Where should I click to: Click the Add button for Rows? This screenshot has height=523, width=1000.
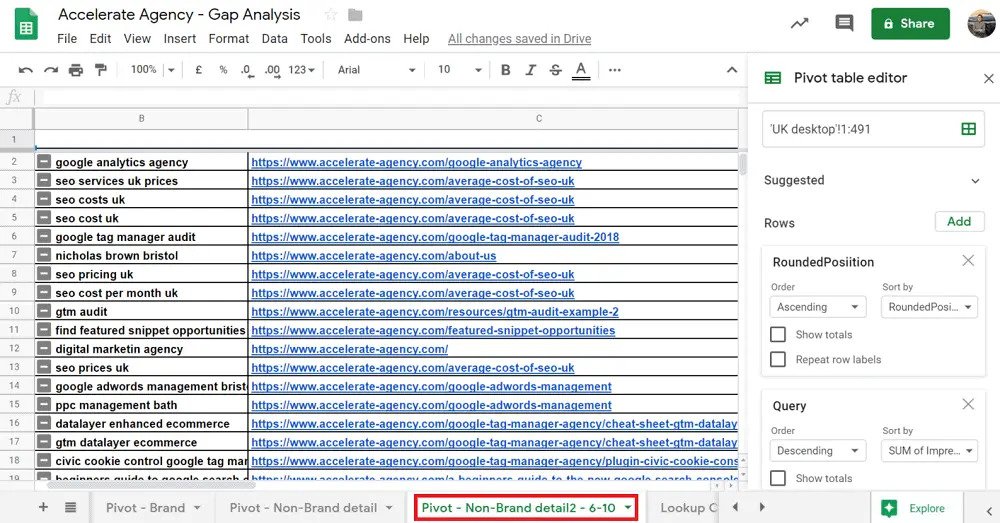959,221
